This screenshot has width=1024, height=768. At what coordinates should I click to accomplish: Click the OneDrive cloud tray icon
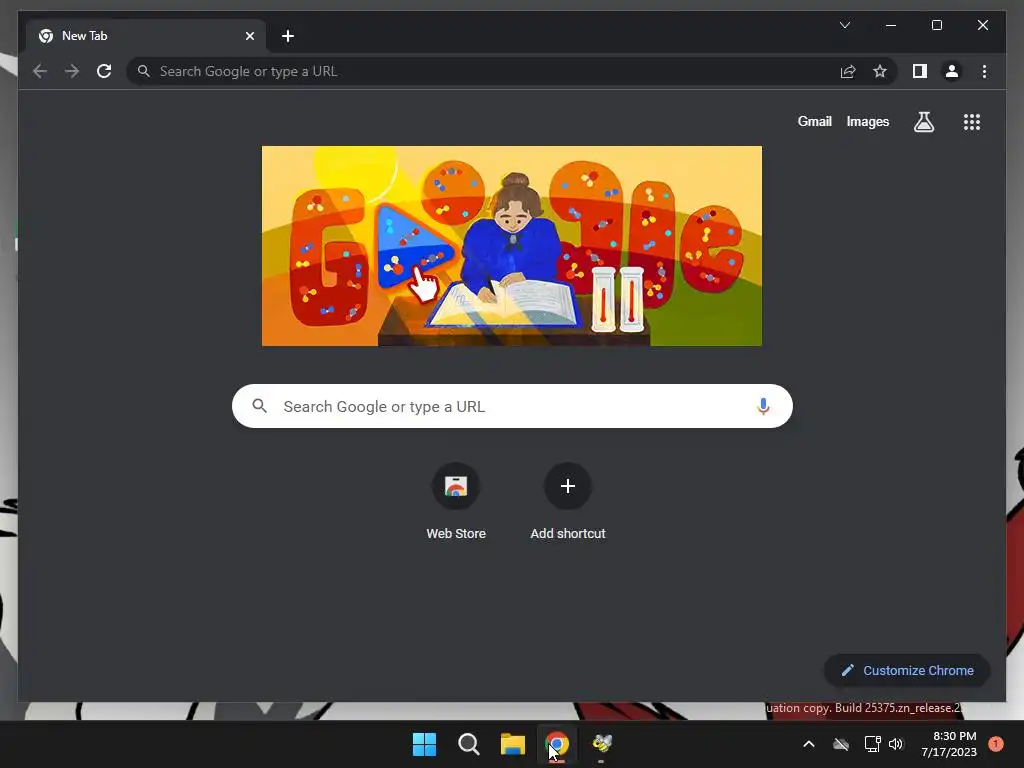pyautogui.click(x=840, y=744)
